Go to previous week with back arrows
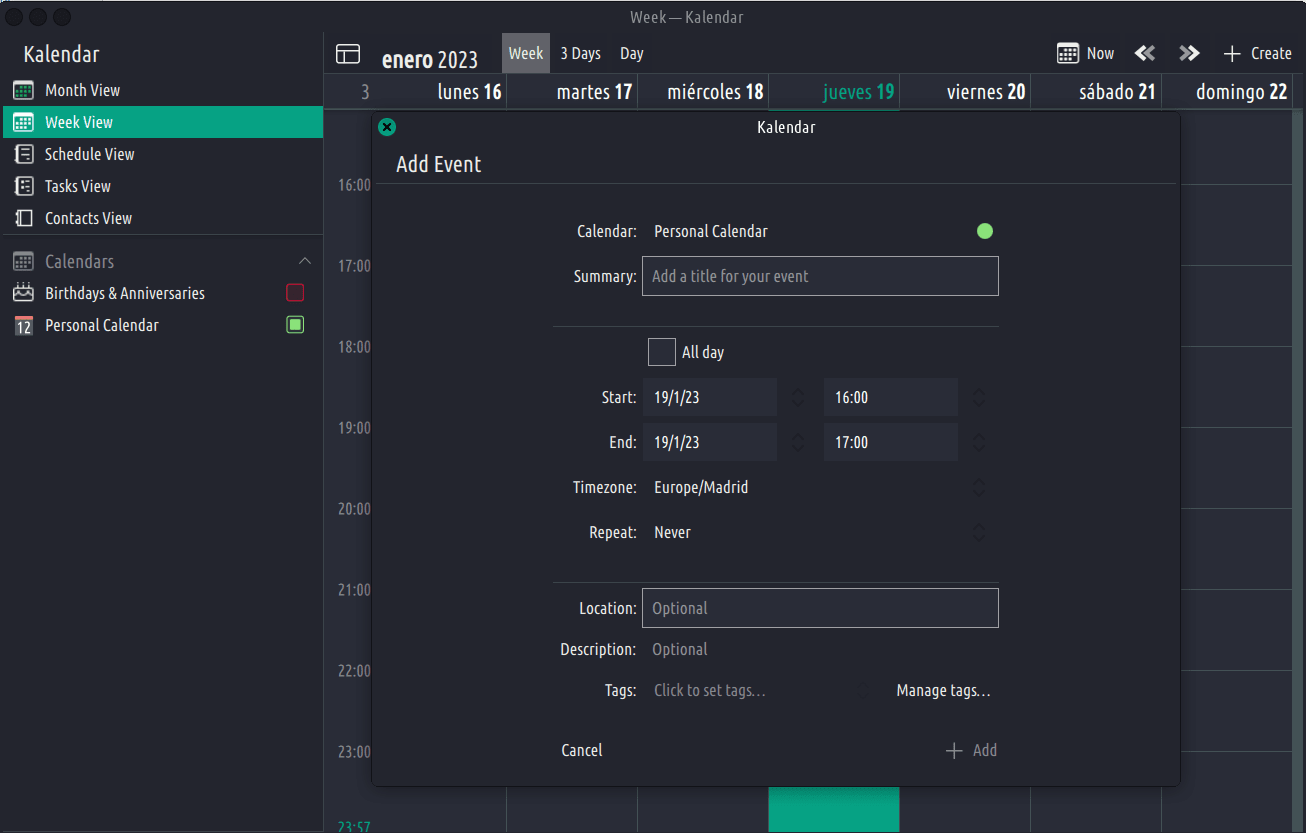 (x=1145, y=54)
